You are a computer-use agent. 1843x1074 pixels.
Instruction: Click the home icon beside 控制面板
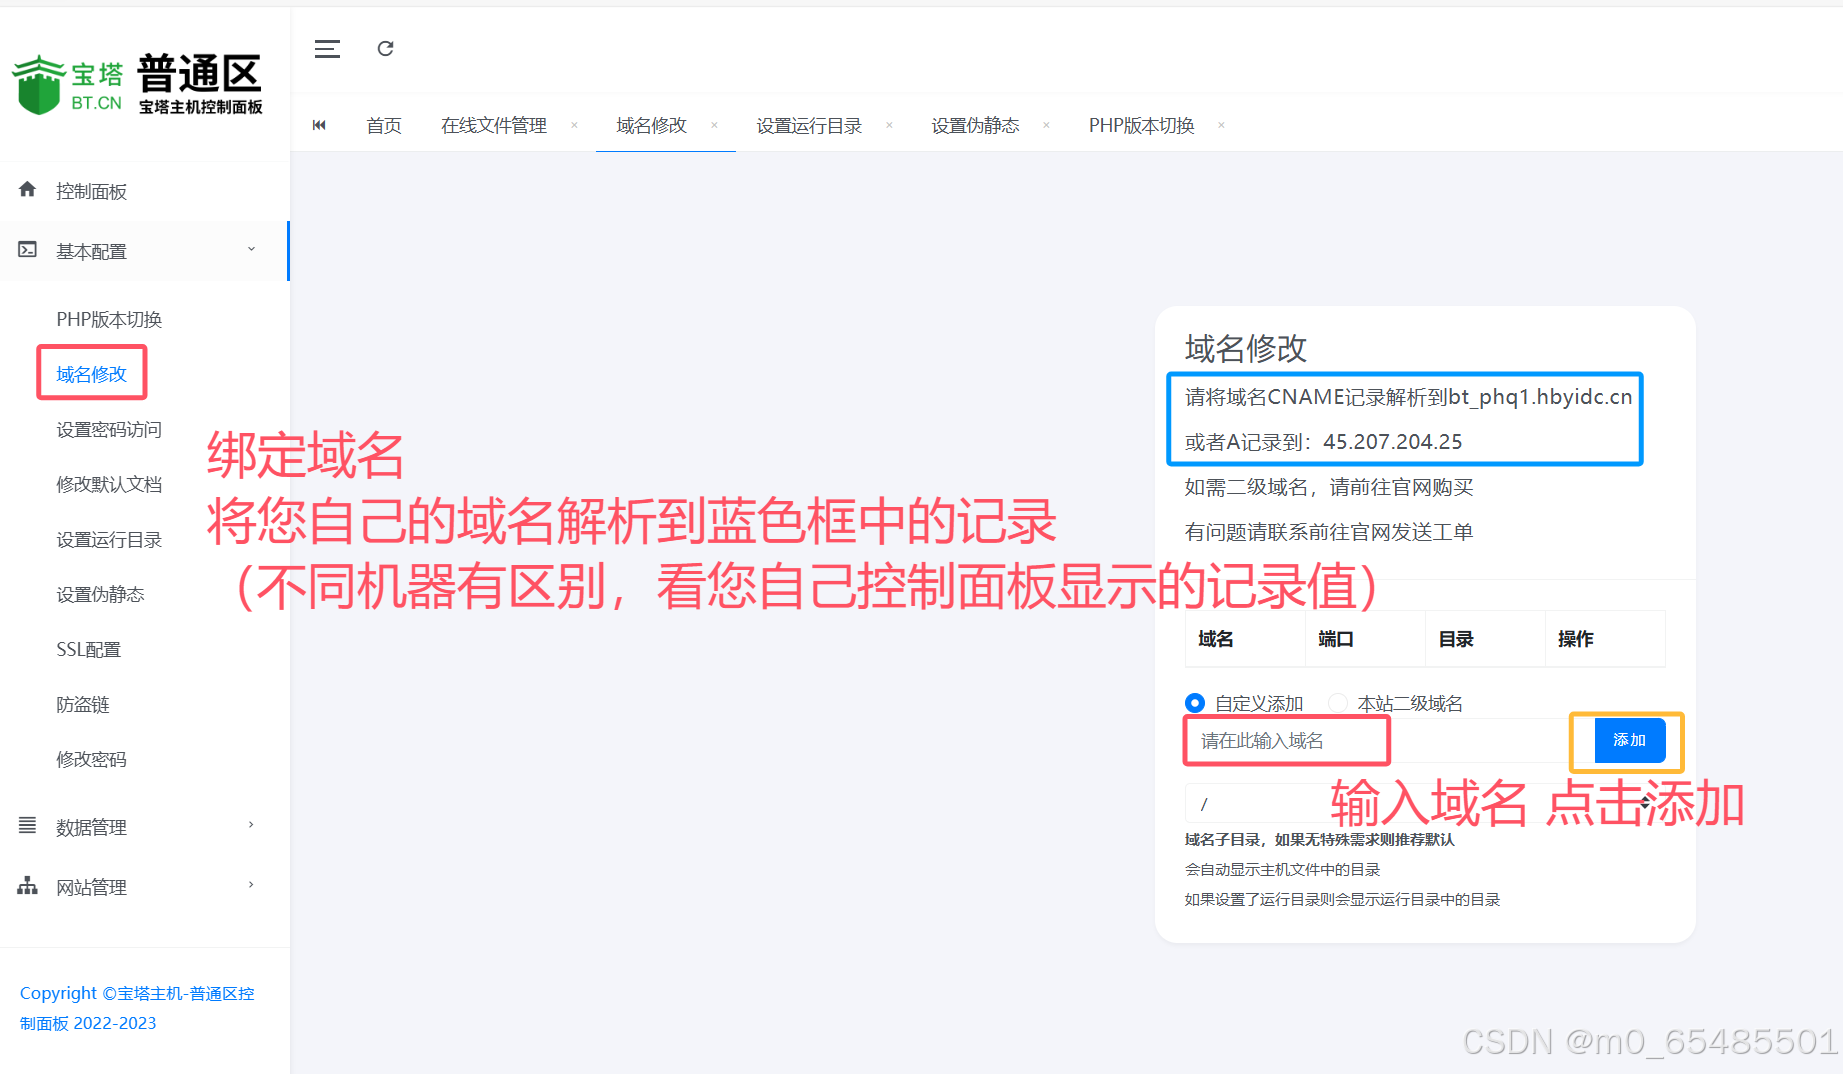coord(27,189)
